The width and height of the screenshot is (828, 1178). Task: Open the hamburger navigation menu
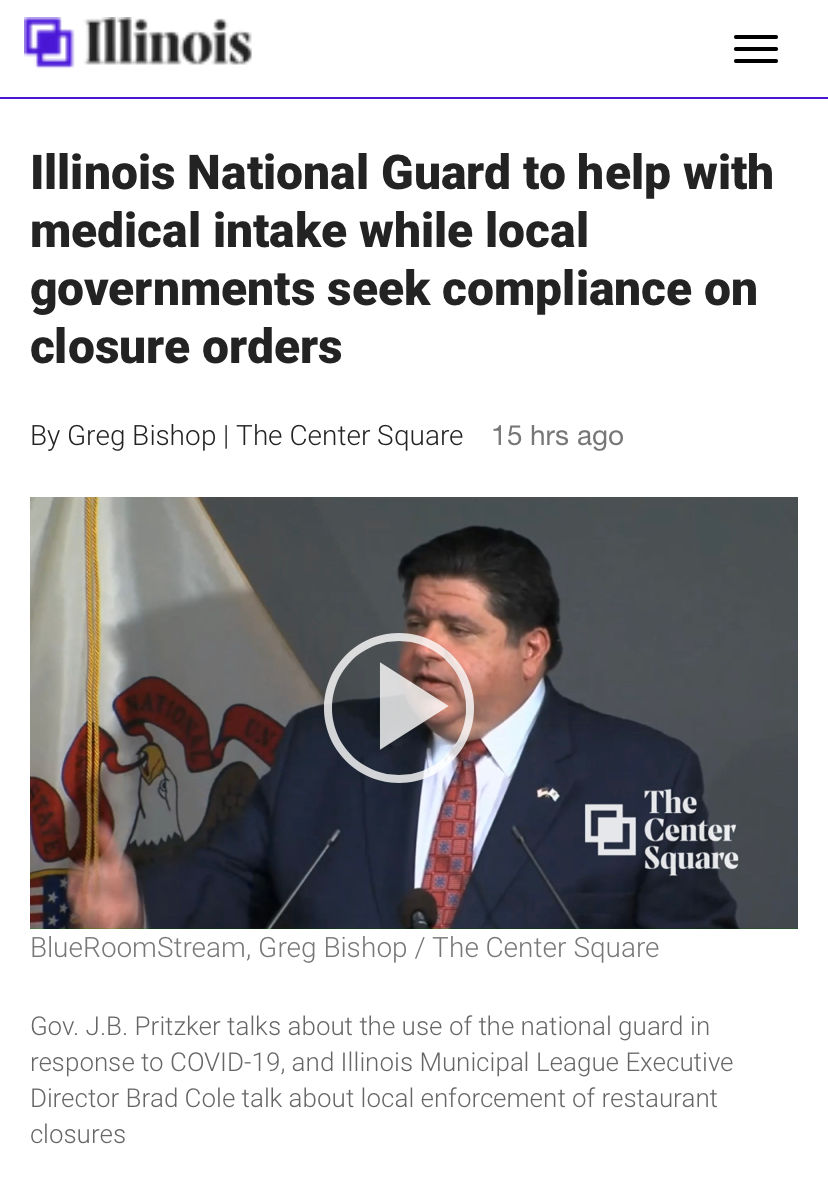point(755,49)
